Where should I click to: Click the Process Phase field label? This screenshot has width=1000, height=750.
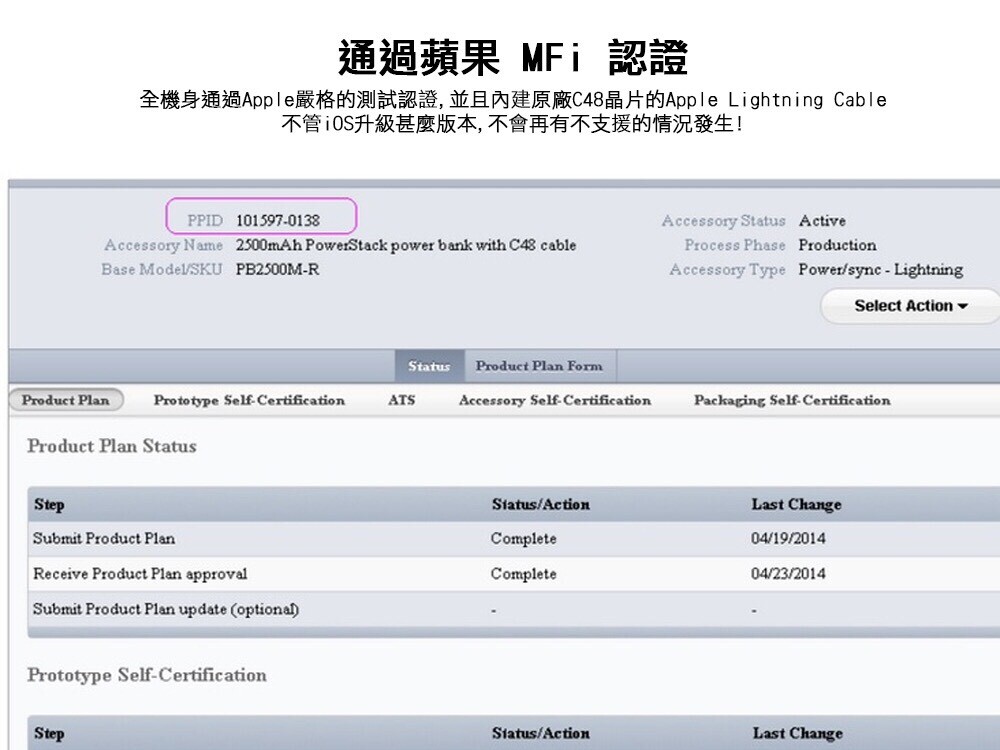click(735, 245)
